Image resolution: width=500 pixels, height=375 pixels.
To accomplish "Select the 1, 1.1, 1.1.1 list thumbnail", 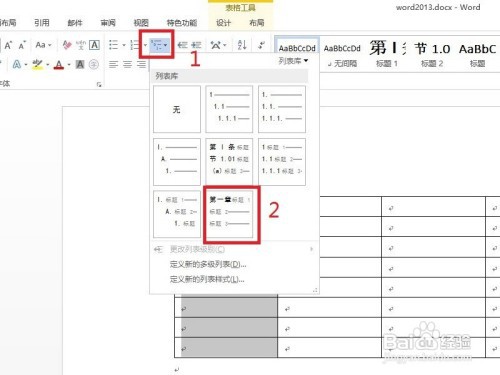I will tap(229, 109).
